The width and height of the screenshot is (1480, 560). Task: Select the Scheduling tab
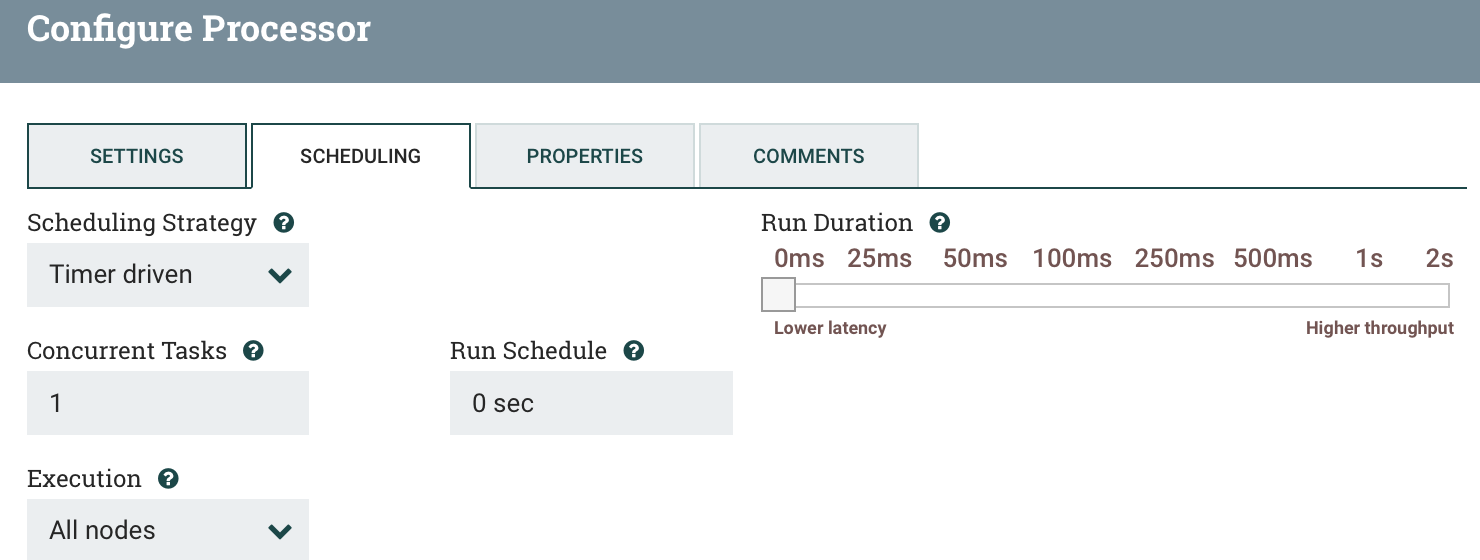(361, 156)
